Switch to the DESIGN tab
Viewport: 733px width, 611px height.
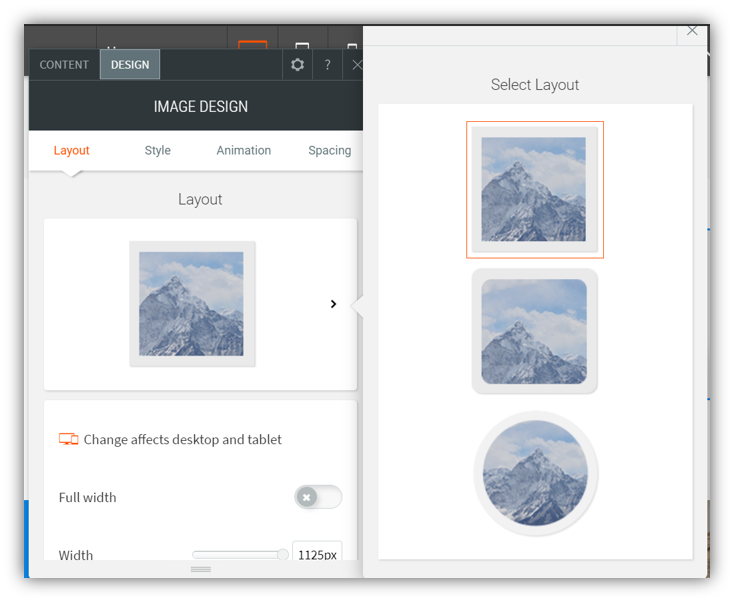pos(130,65)
